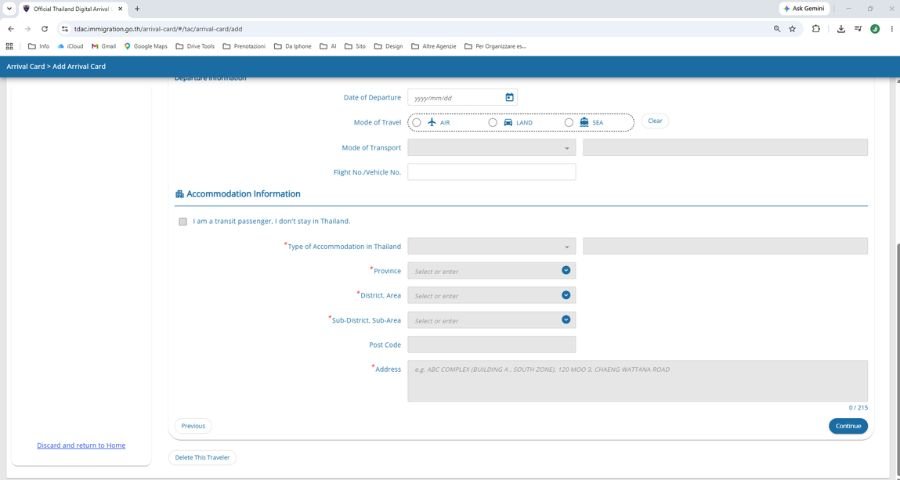This screenshot has height=480, width=900.
Task: Open the tab search chevron
Action: 9,9
